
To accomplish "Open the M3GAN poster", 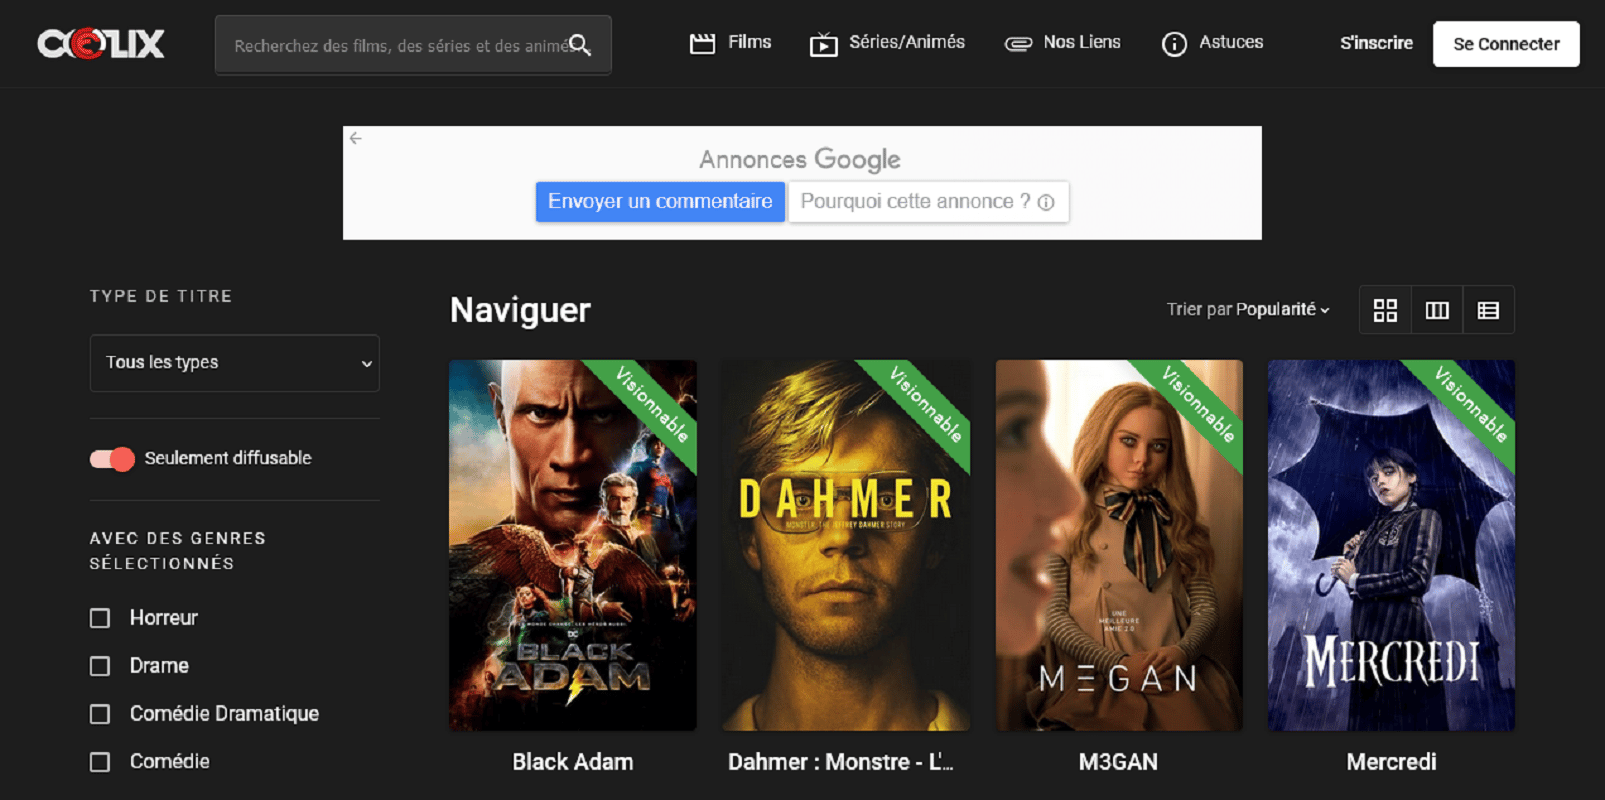I will click(1119, 545).
